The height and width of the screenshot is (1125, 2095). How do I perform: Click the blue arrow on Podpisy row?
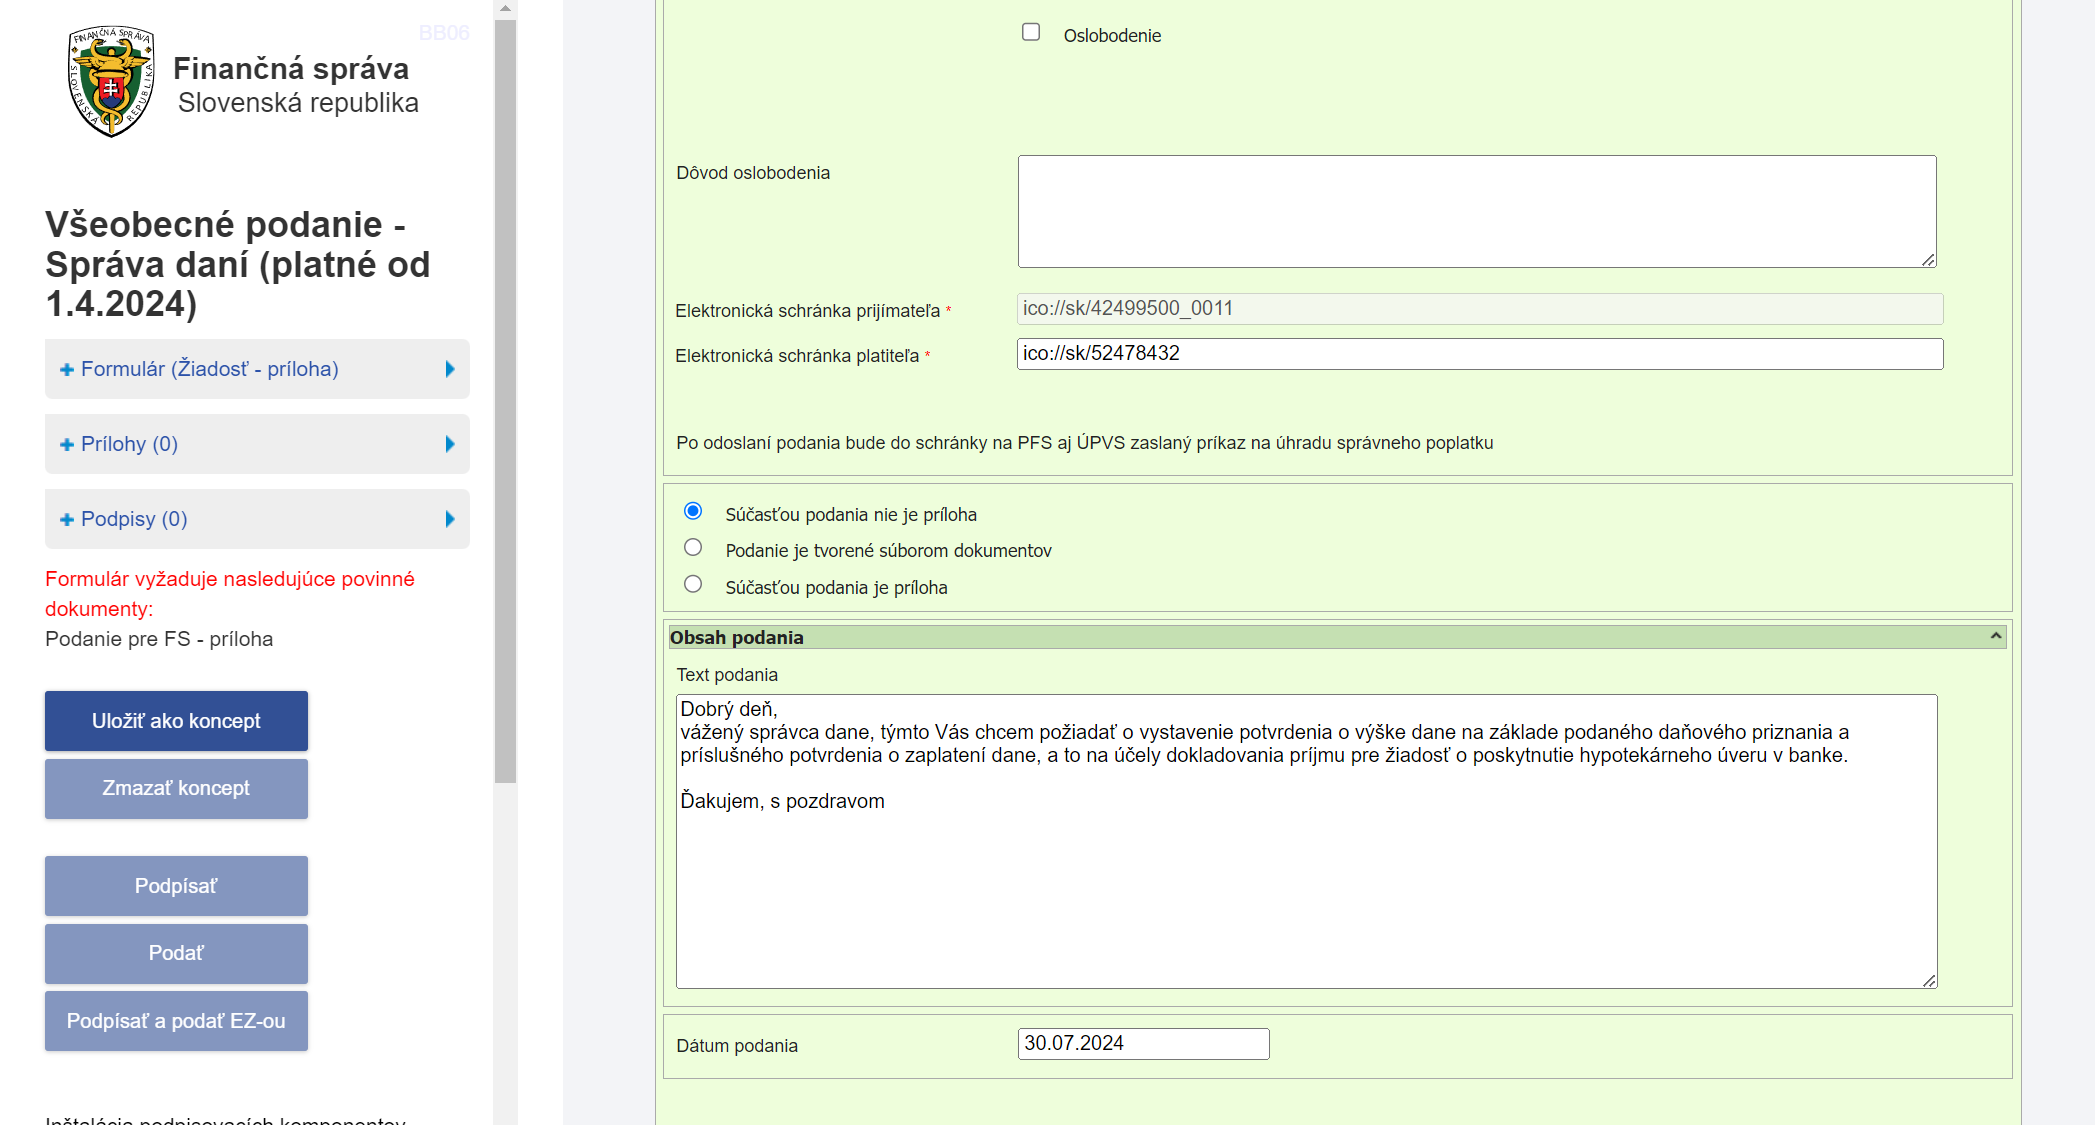(450, 519)
